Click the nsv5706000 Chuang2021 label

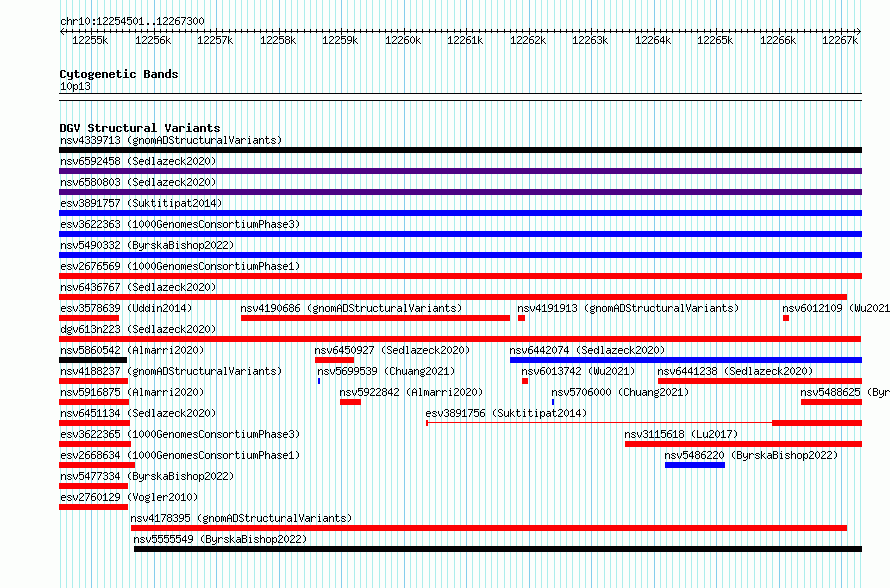pyautogui.click(x=620, y=392)
